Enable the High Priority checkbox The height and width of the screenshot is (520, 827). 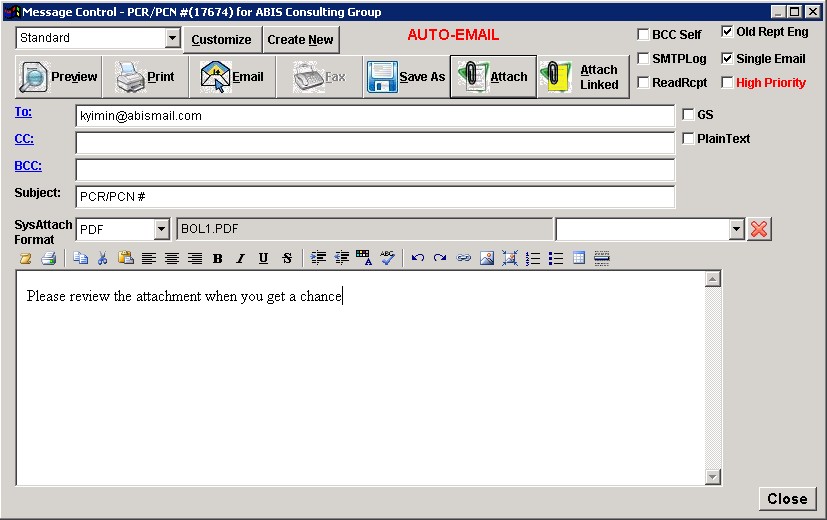click(x=727, y=83)
